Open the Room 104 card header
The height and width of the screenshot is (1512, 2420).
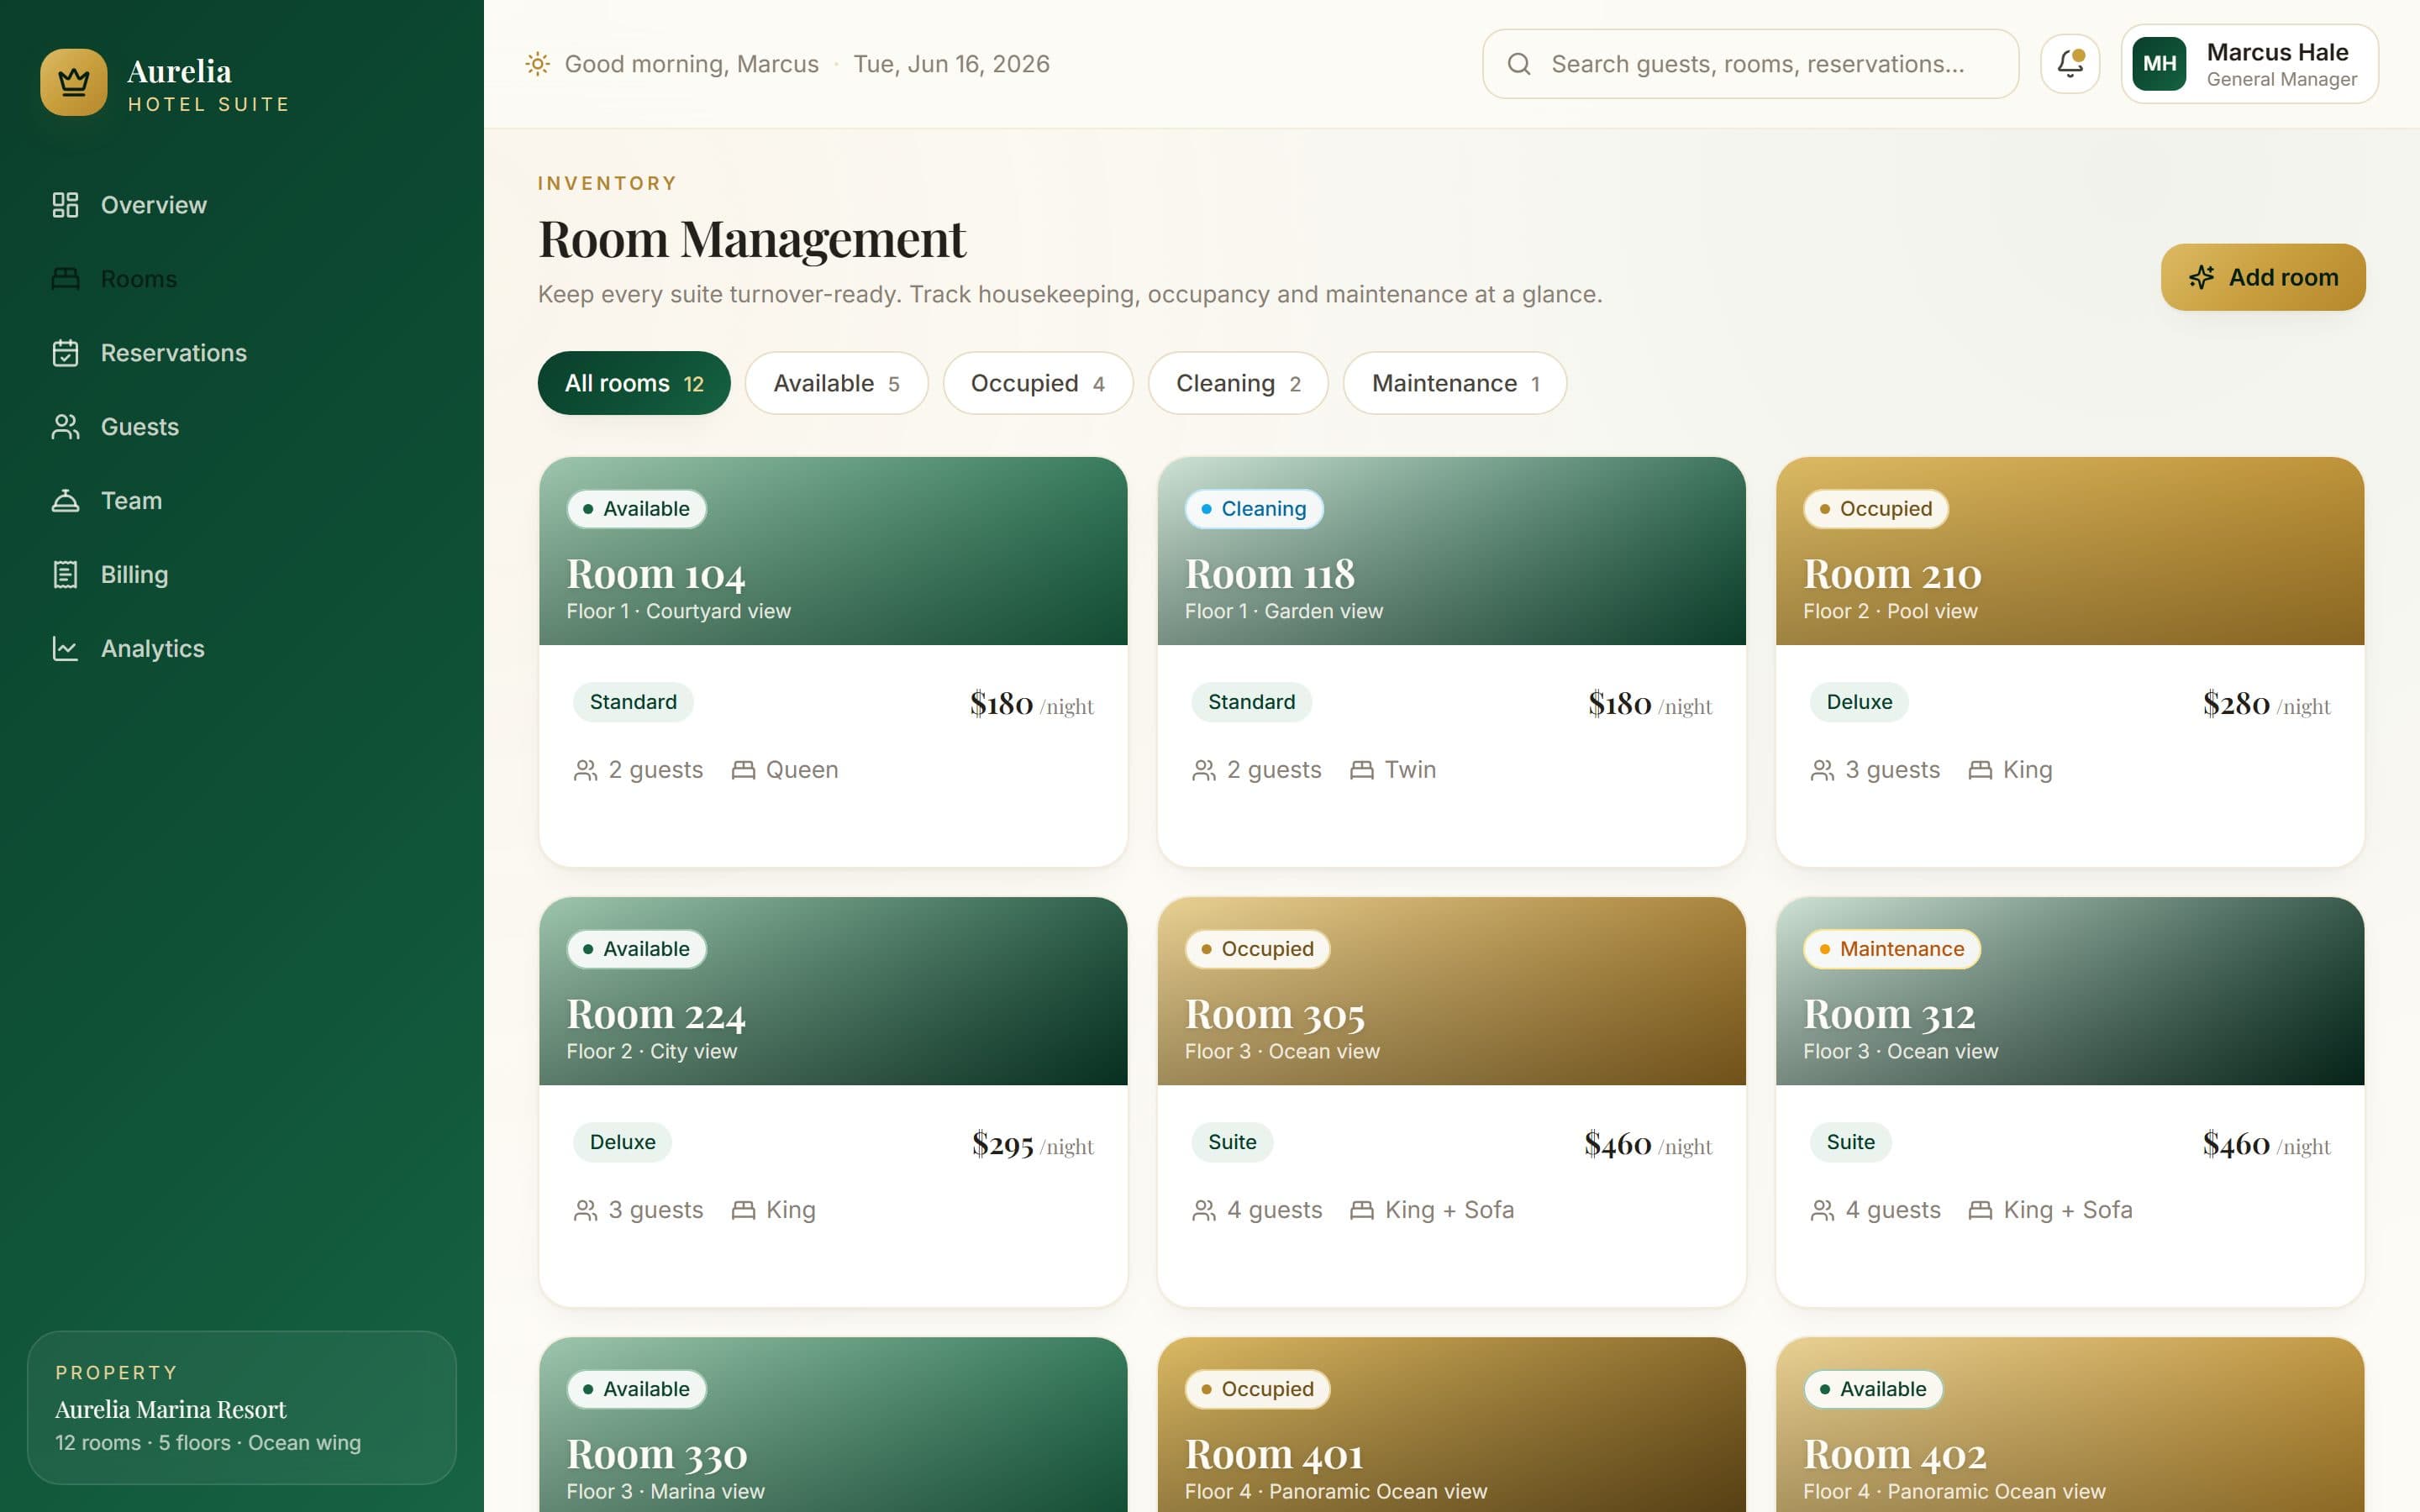point(833,551)
